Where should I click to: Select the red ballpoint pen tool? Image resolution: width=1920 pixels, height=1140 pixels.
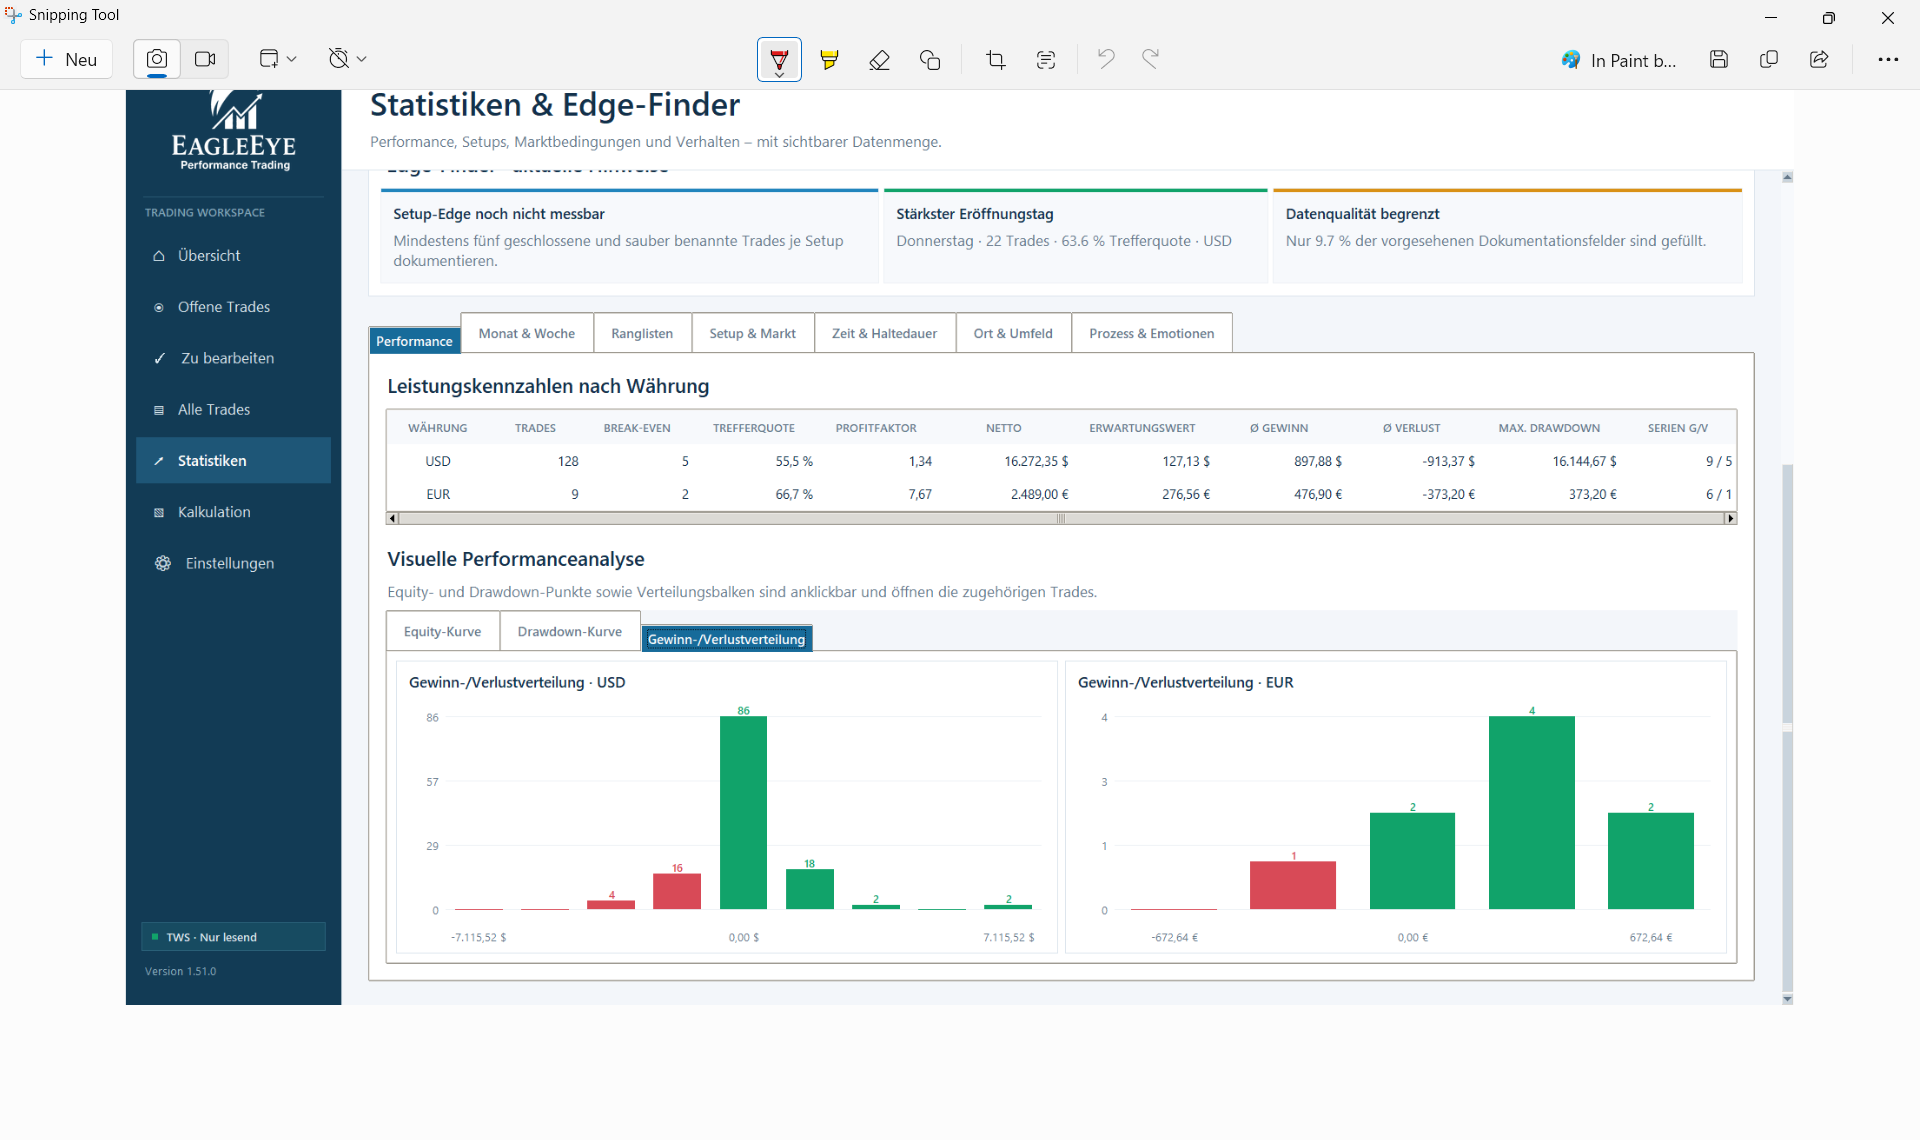[779, 60]
